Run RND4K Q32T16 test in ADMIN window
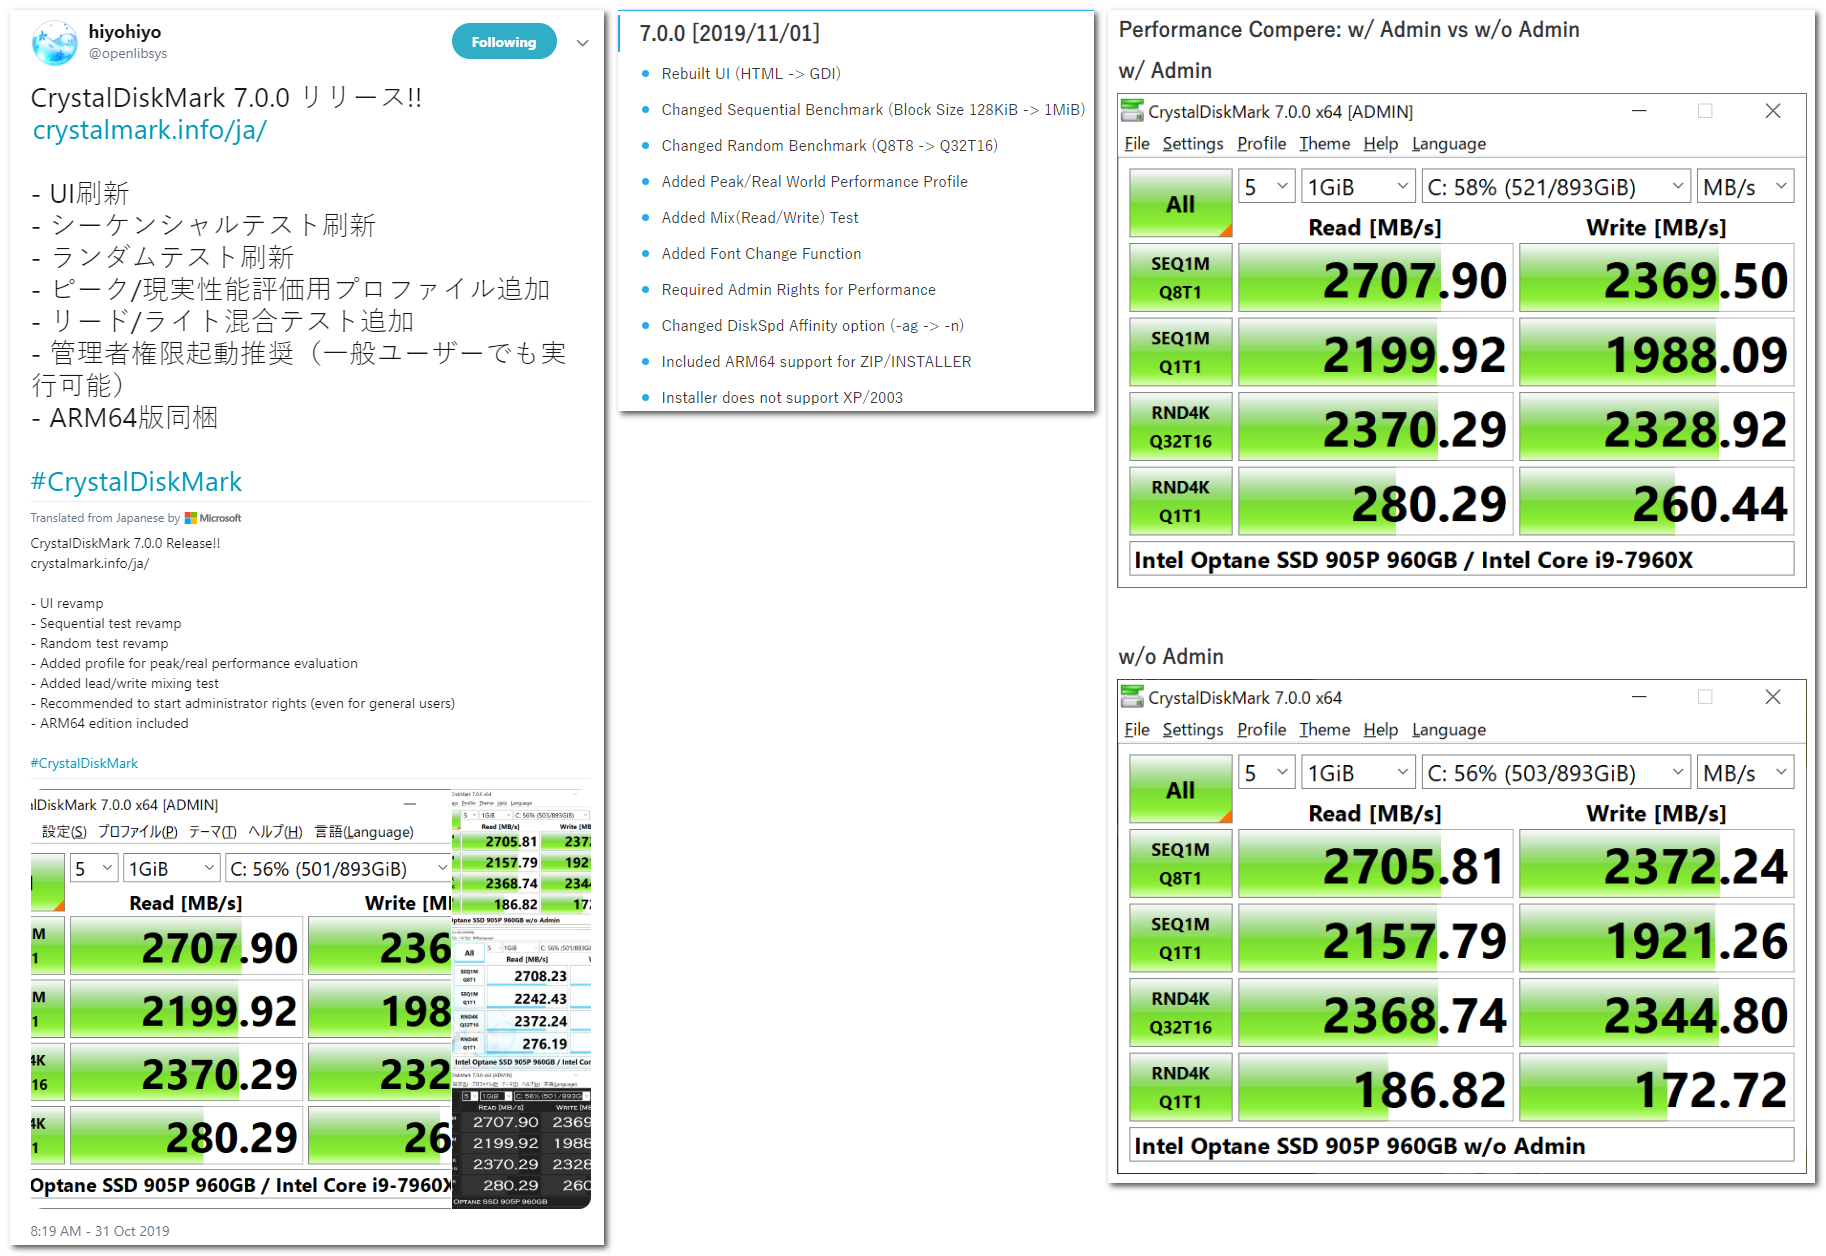Image resolution: width=1826 pixels, height=1256 pixels. point(1181,427)
